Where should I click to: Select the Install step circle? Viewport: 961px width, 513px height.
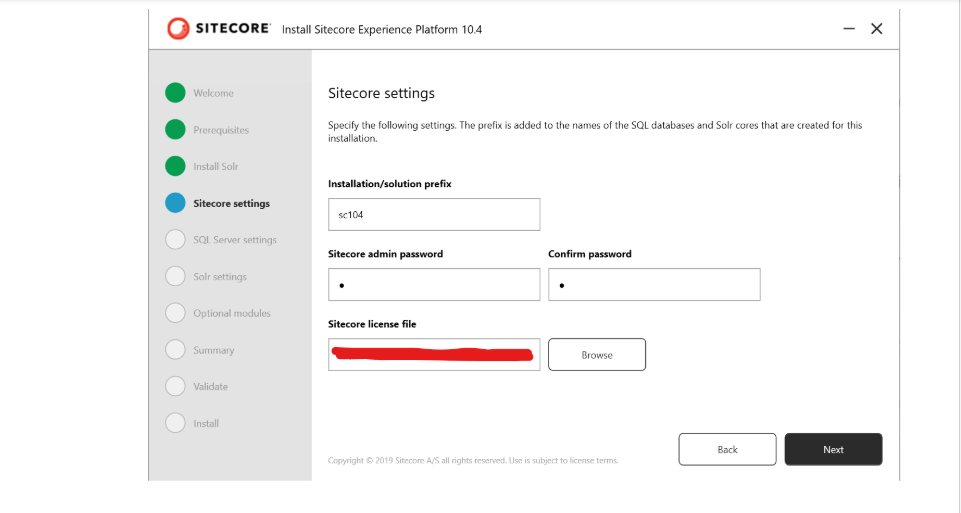(175, 423)
